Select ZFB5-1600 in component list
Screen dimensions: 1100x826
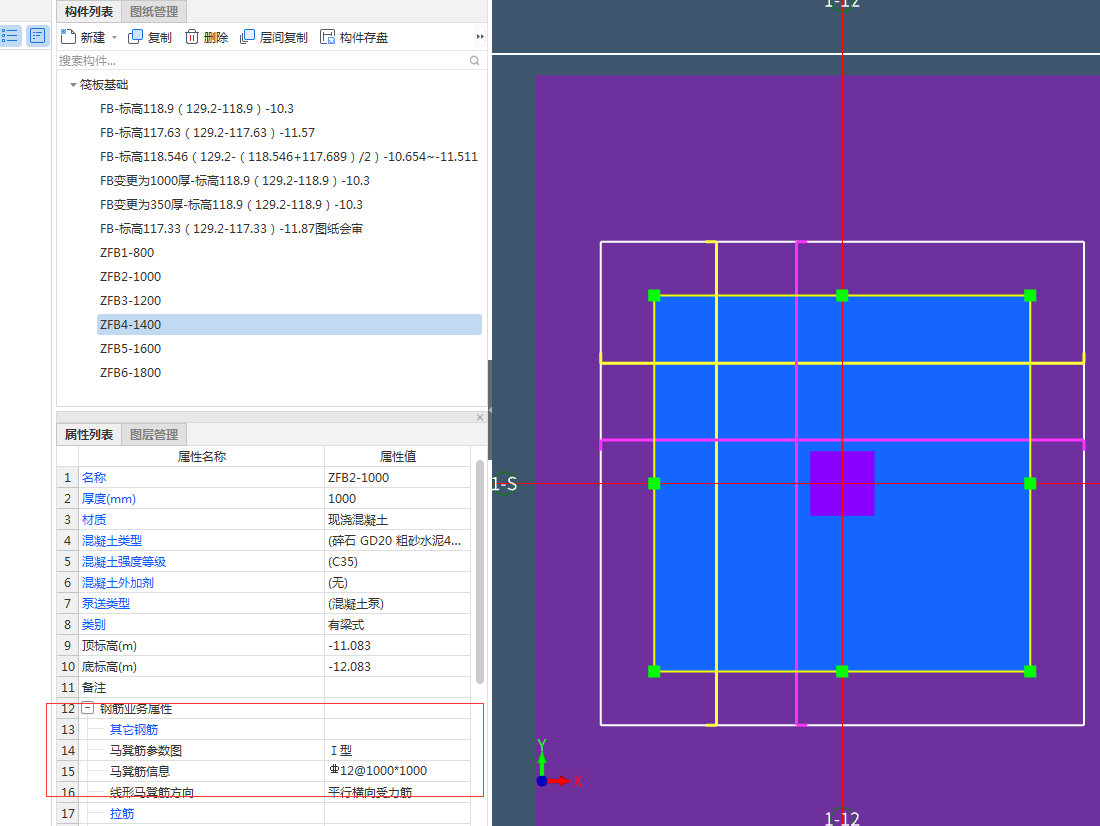point(130,349)
